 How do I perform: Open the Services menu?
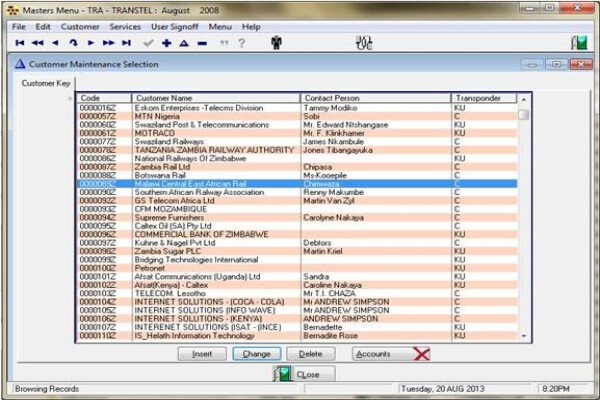pos(125,27)
